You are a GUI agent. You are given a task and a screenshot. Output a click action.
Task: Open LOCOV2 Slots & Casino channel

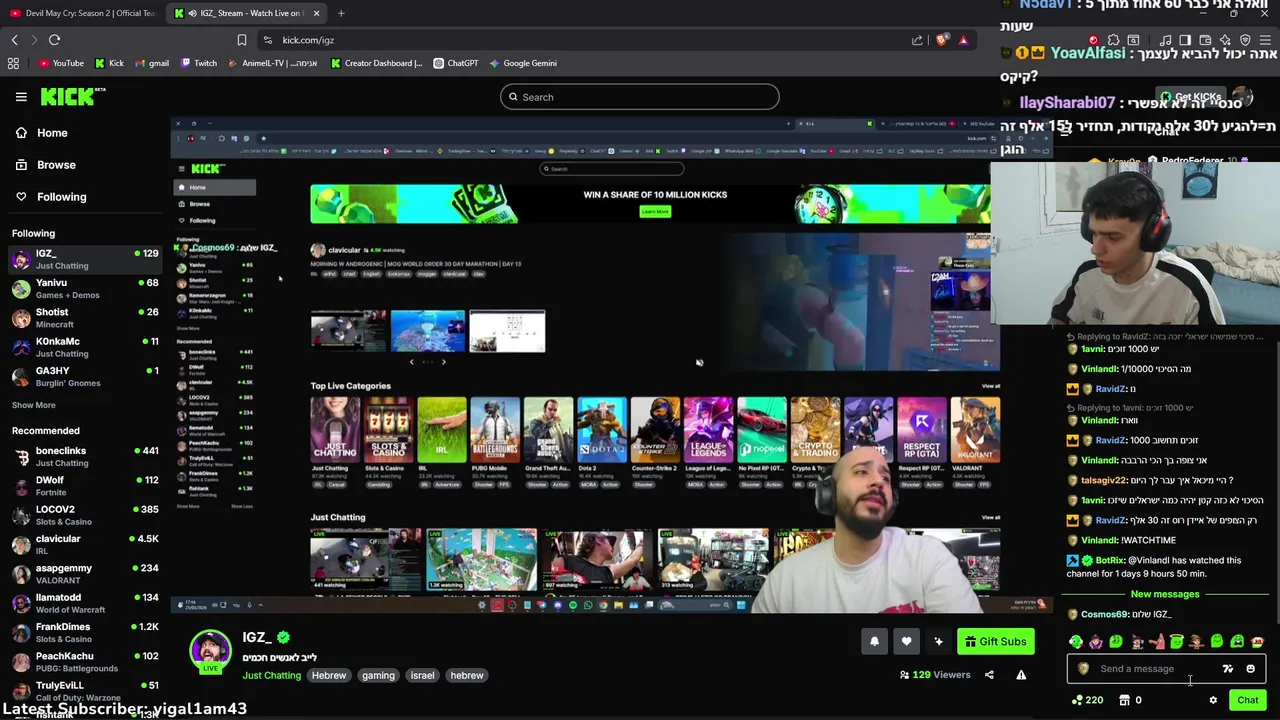tap(85, 515)
